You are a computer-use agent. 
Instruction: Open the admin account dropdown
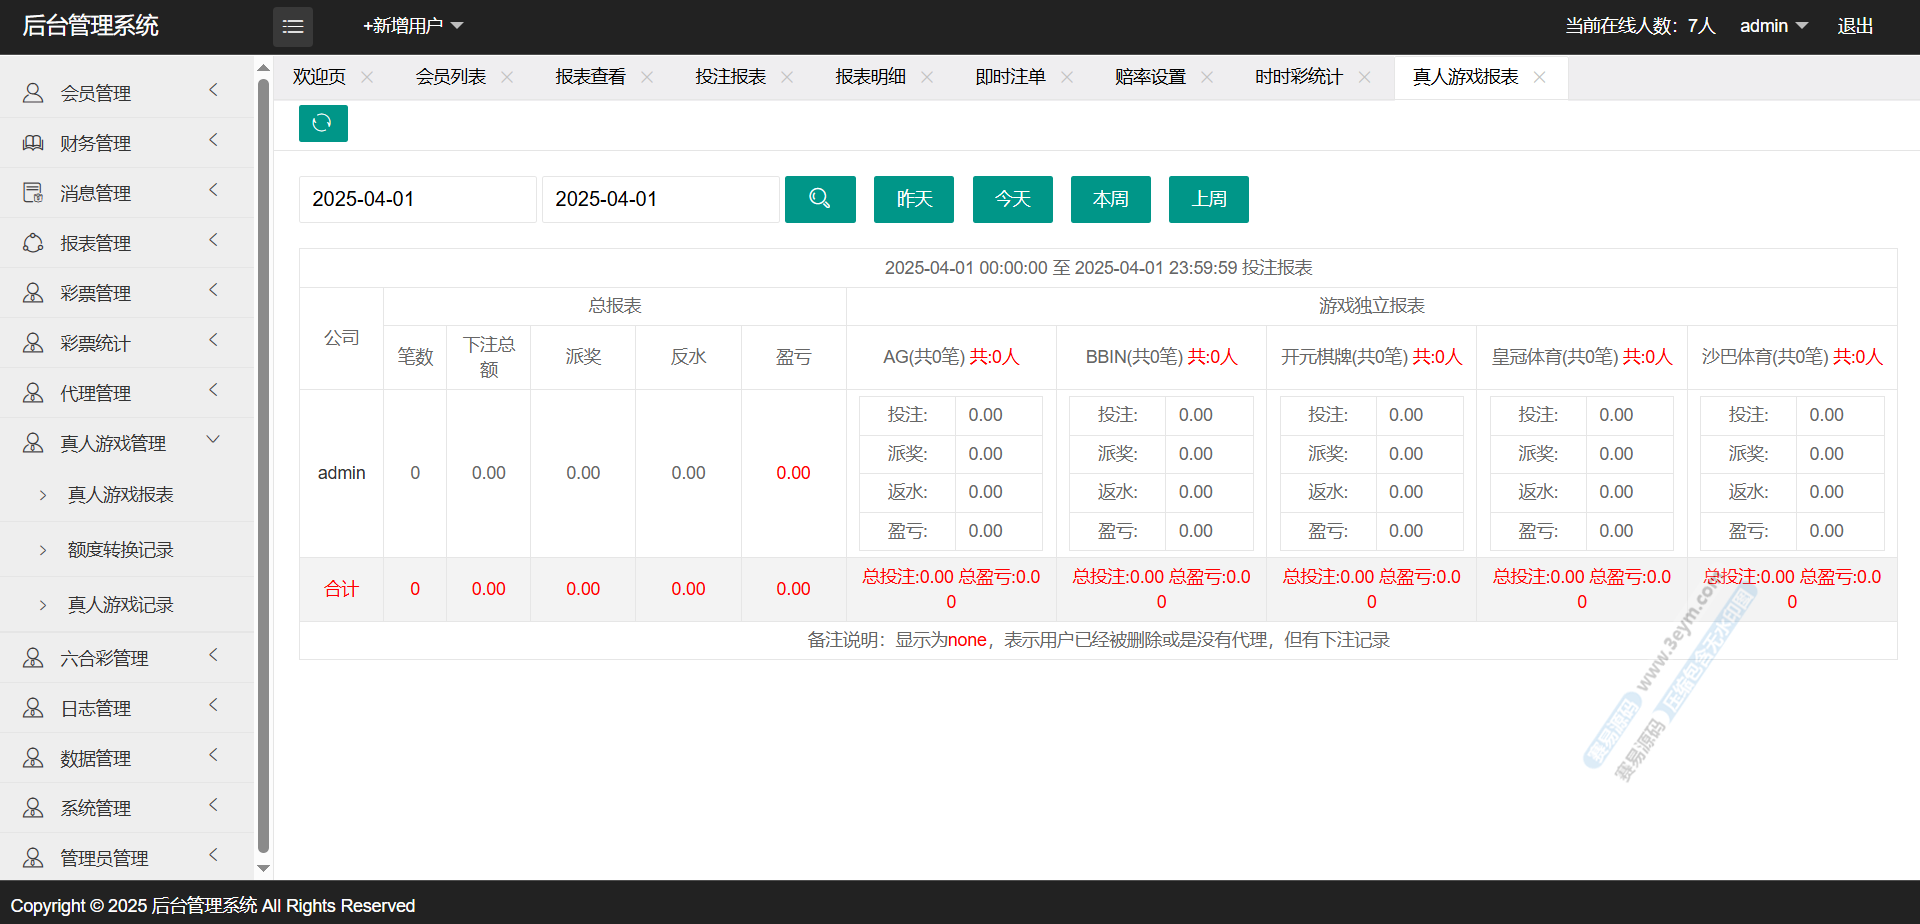(x=1773, y=26)
